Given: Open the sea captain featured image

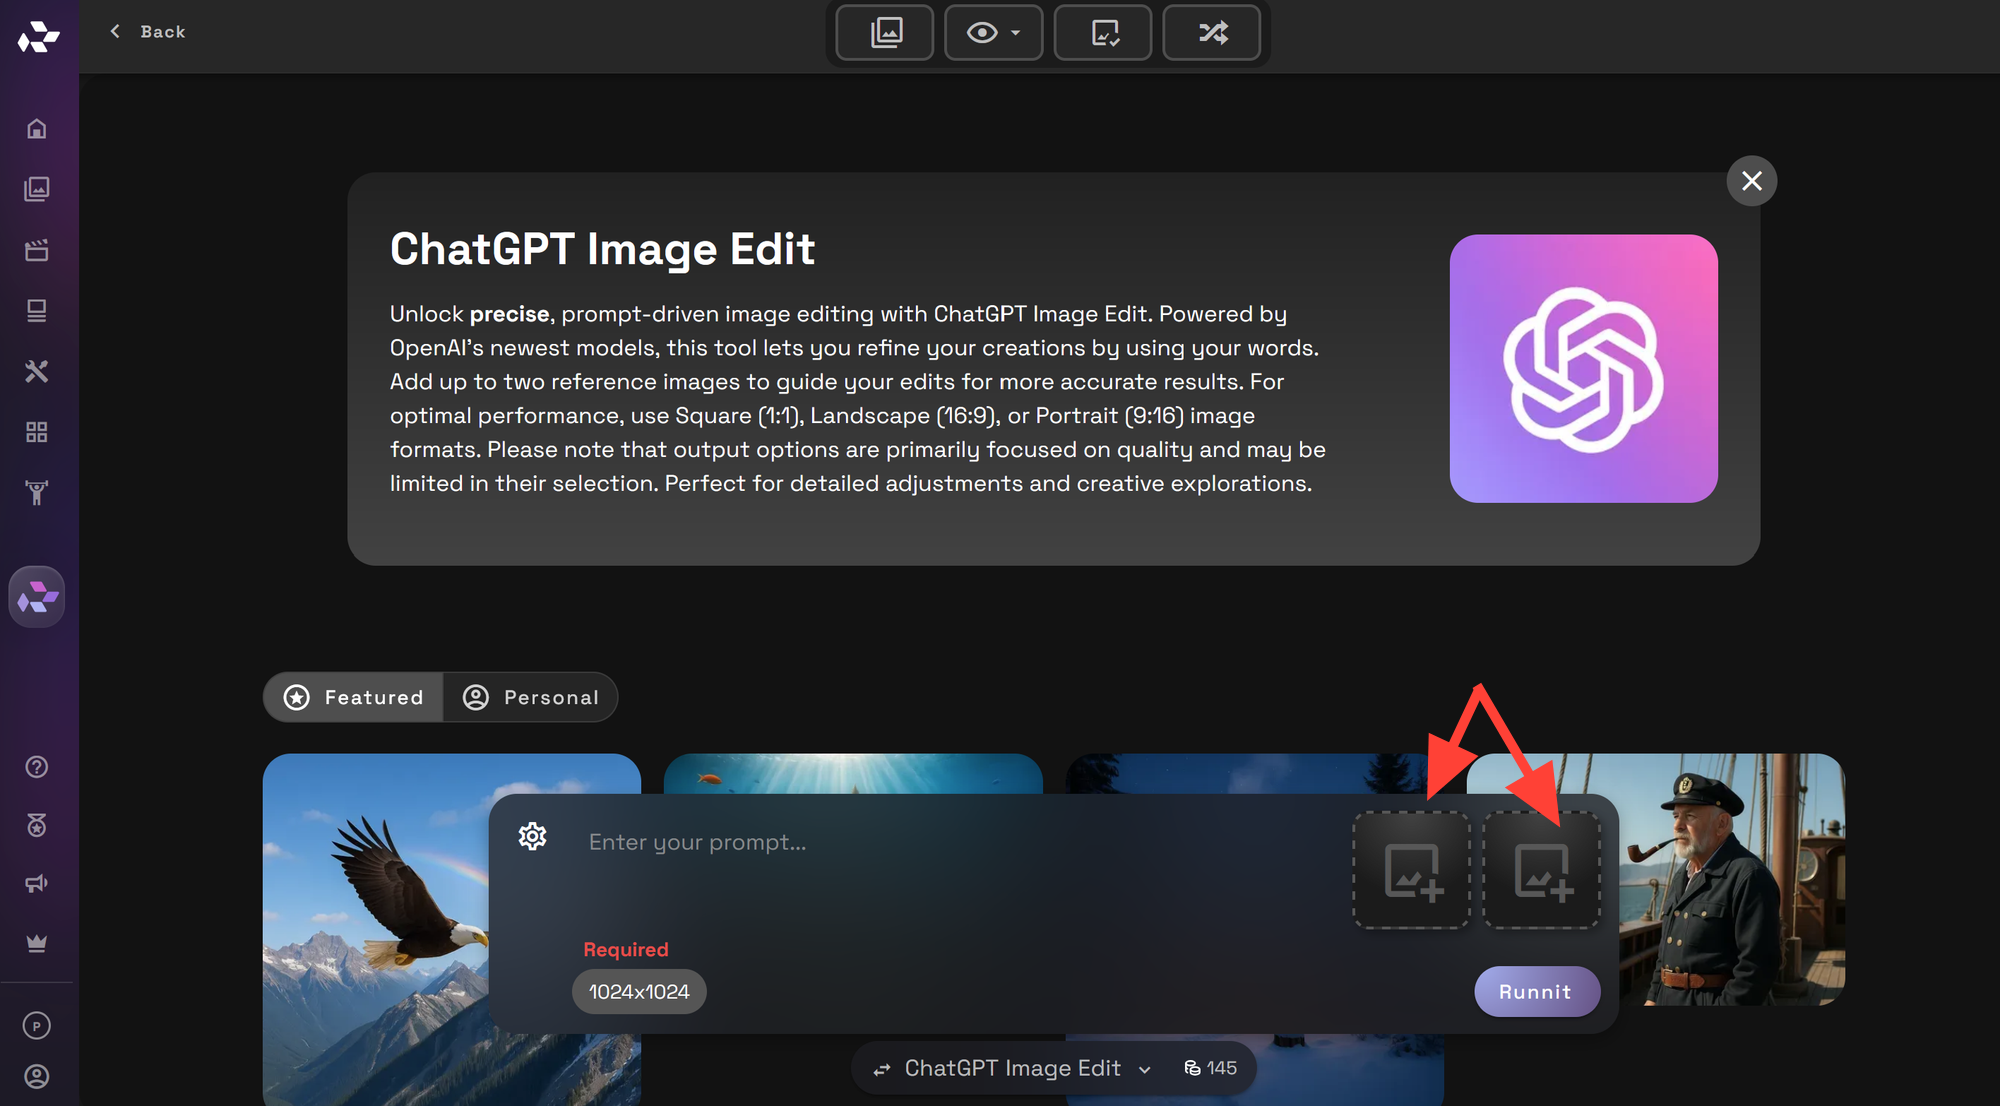Looking at the screenshot, I should 1732,880.
